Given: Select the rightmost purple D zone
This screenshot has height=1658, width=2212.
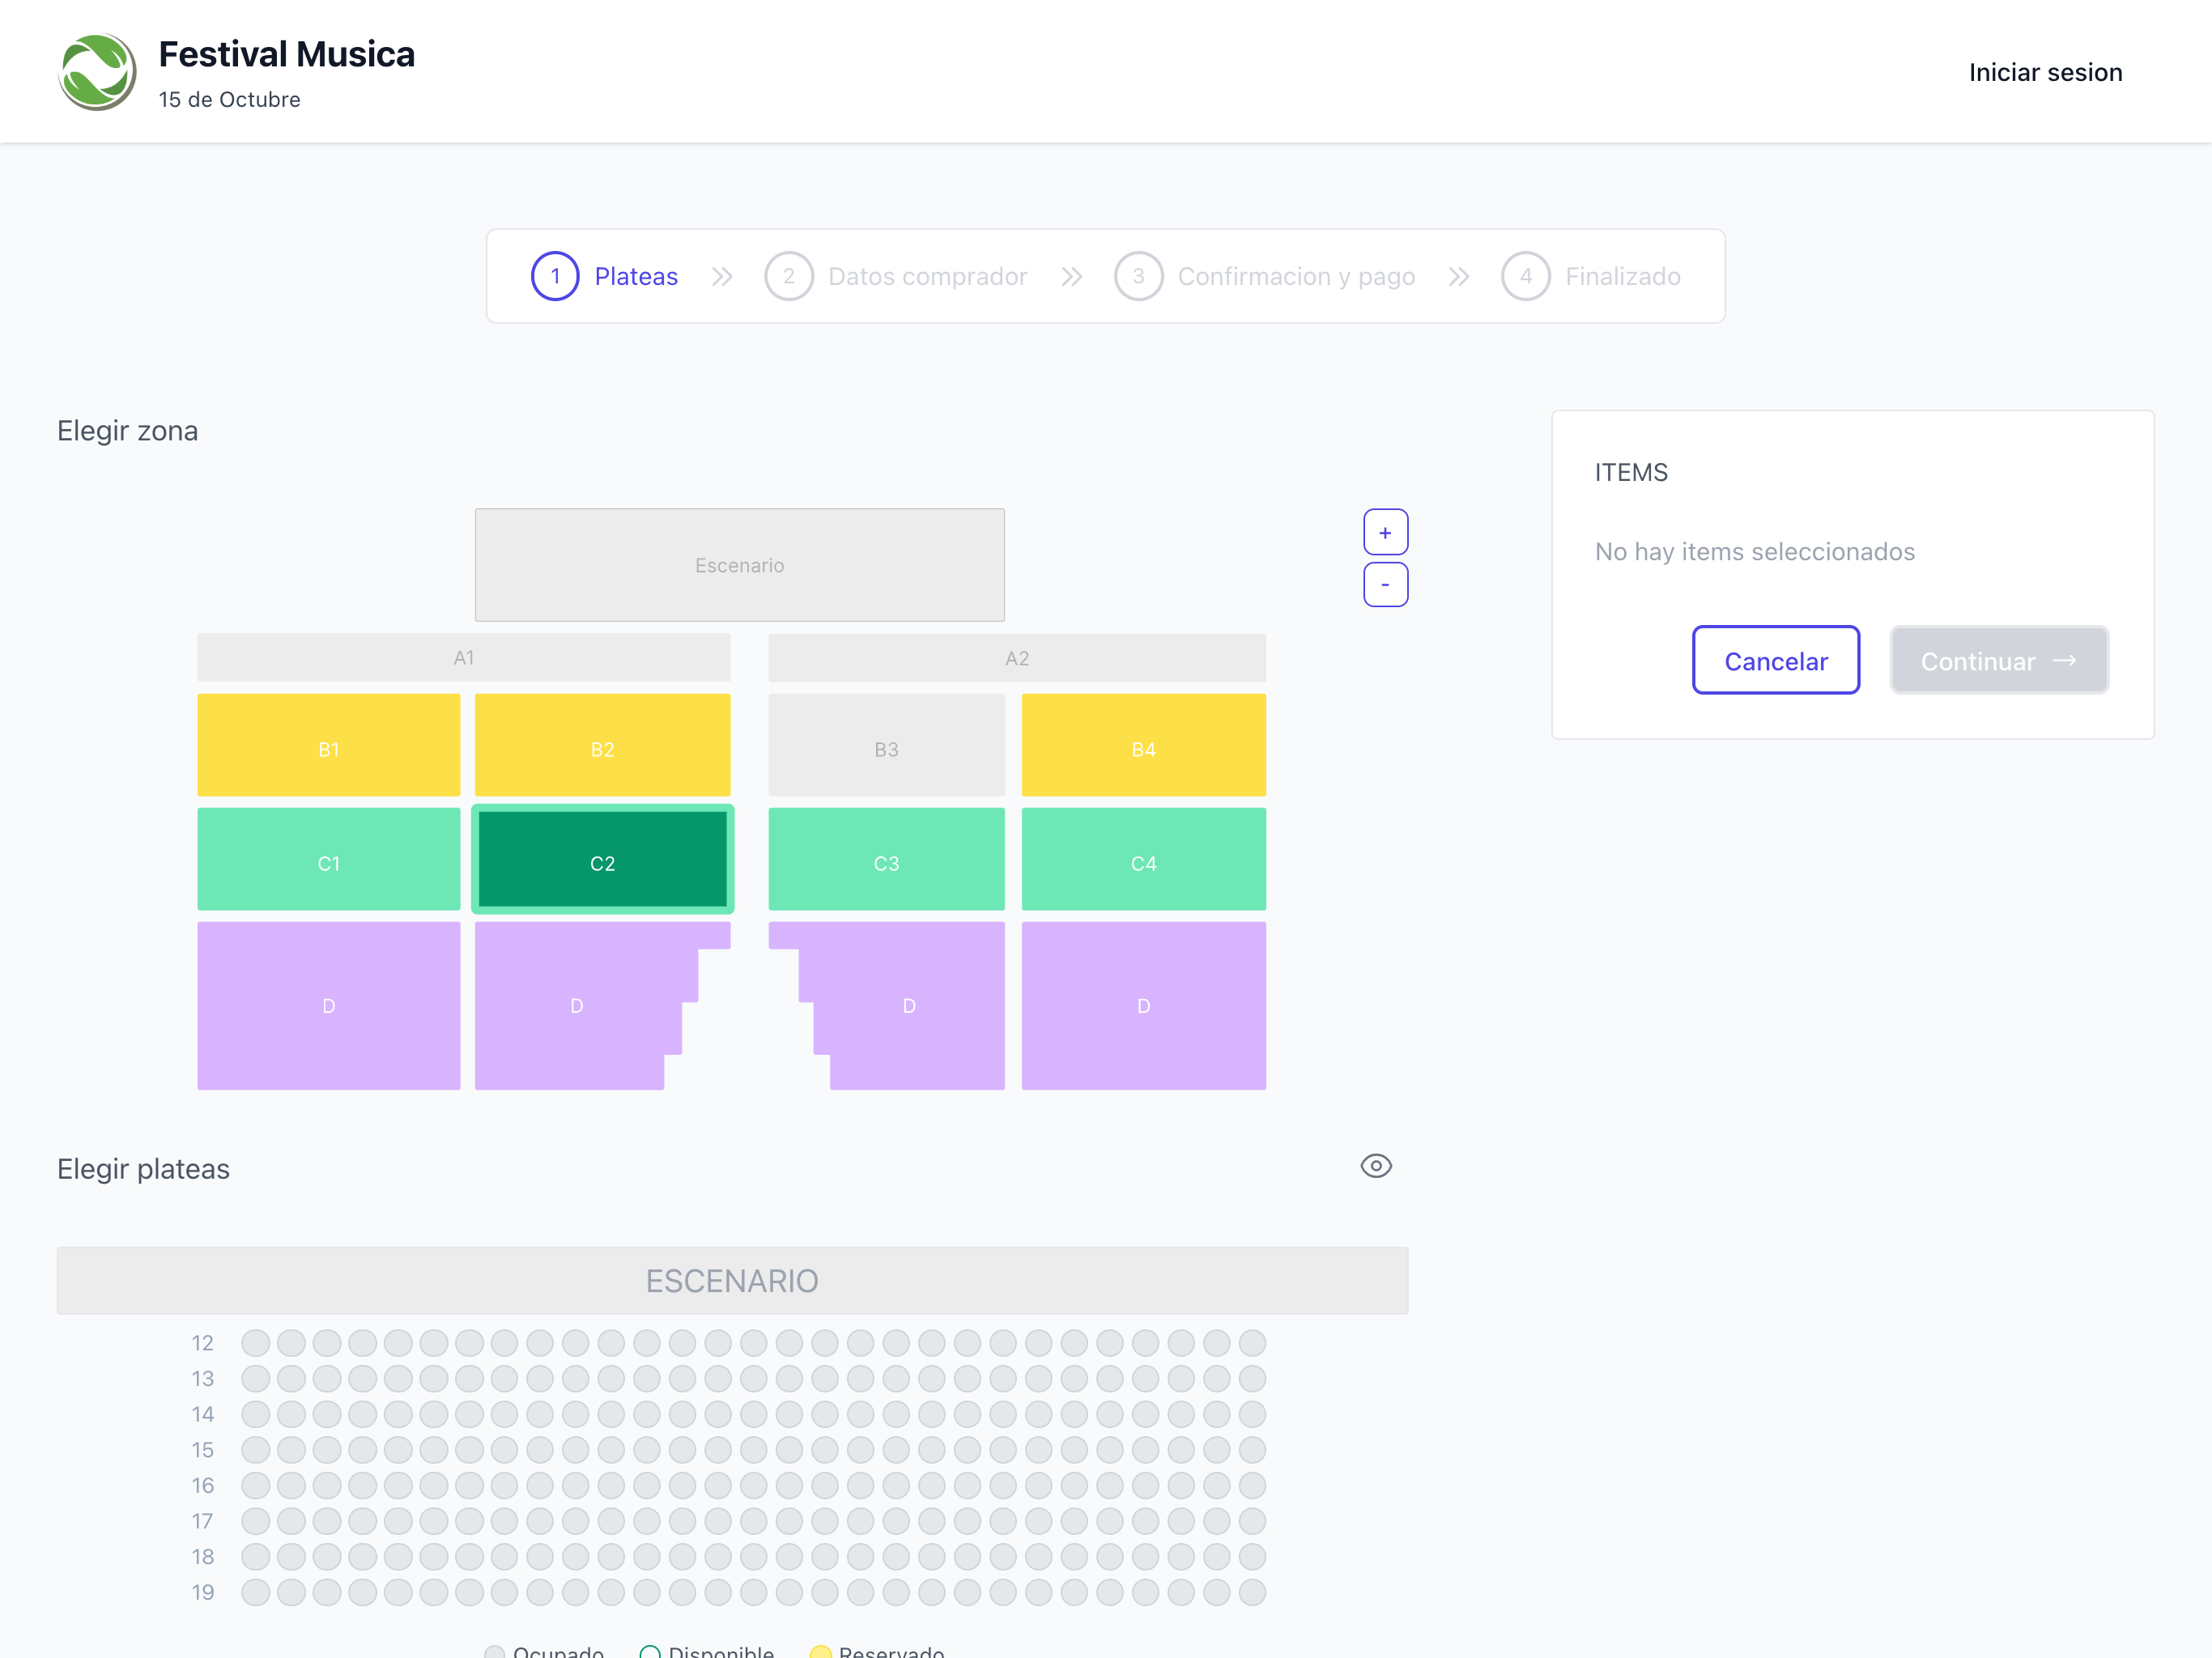Looking at the screenshot, I should [1143, 1005].
